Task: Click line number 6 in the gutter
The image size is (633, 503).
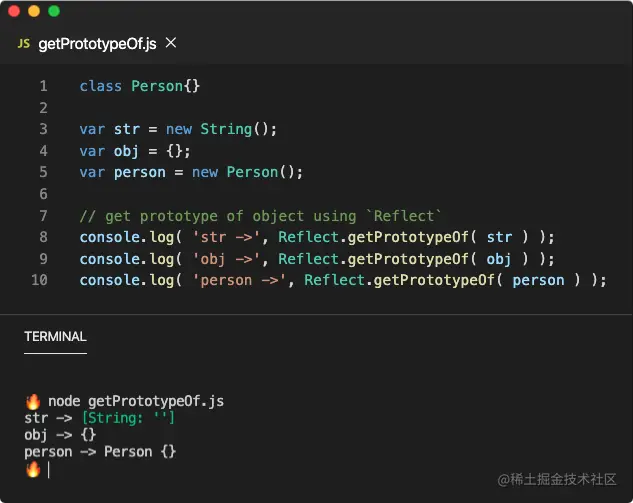Action: (x=44, y=194)
